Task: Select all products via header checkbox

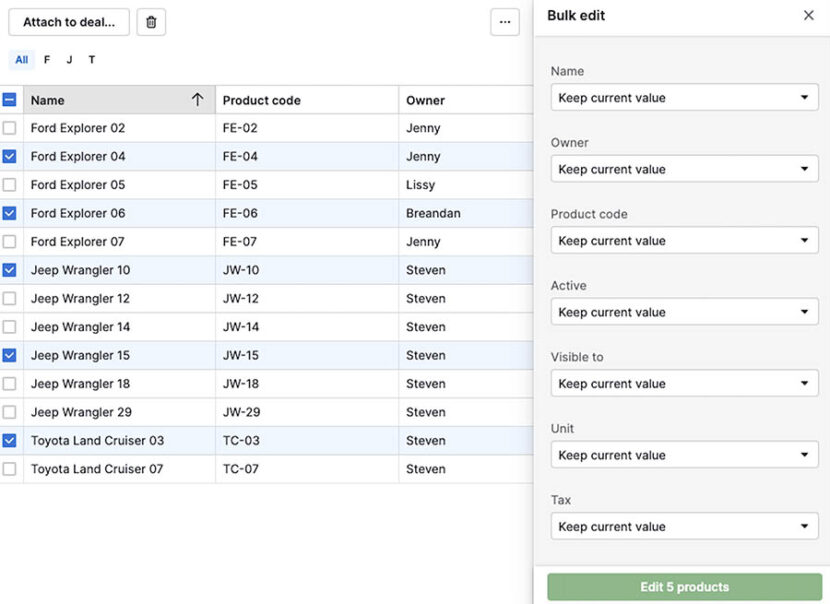Action: click(x=11, y=100)
